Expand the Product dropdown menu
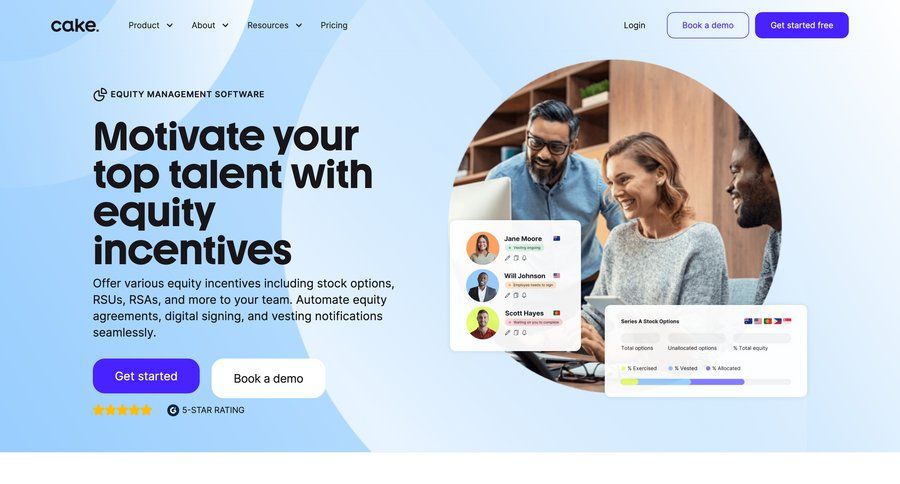The width and height of the screenshot is (900, 484). pos(150,25)
